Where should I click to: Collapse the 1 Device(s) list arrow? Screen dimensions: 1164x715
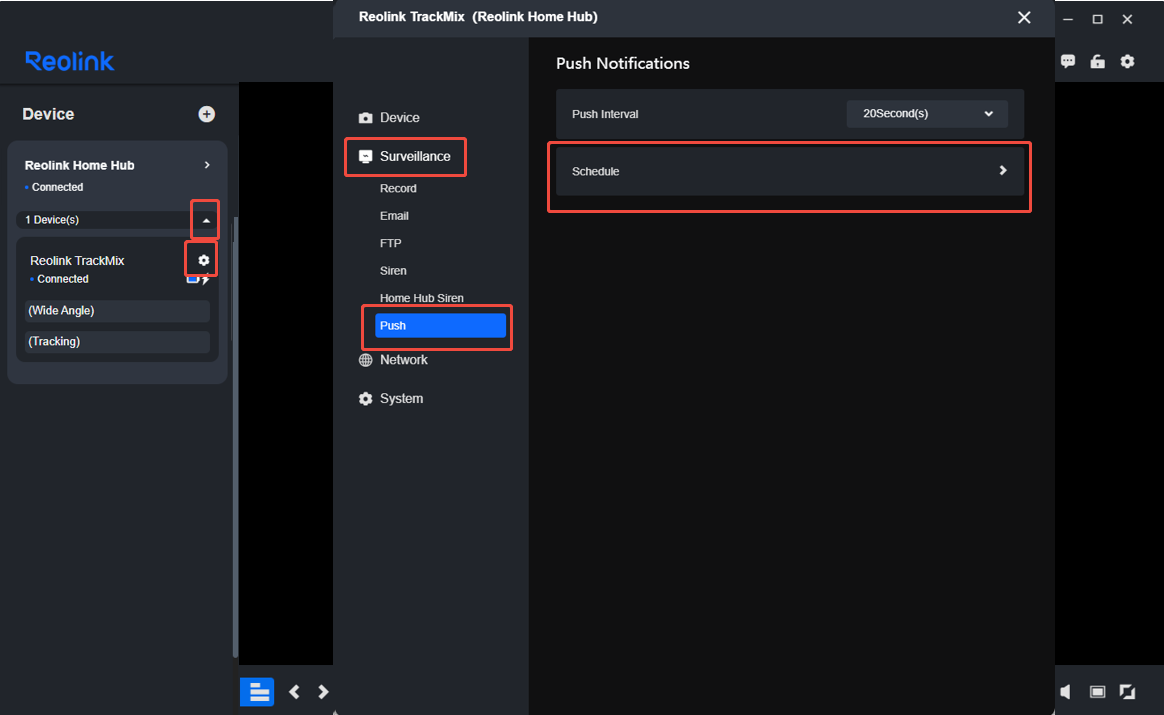[x=206, y=221]
